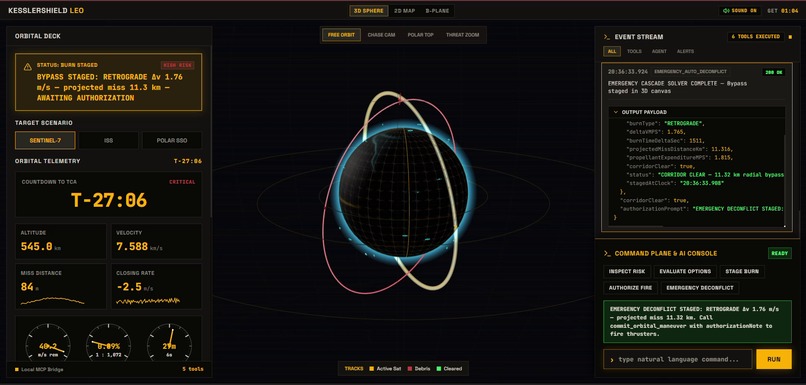Click the 5 tools label
Screen dimensions: 806x385
coord(193,369)
